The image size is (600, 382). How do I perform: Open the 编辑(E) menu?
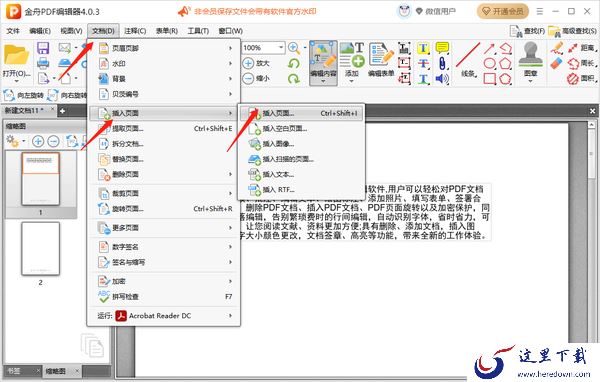tap(40, 31)
